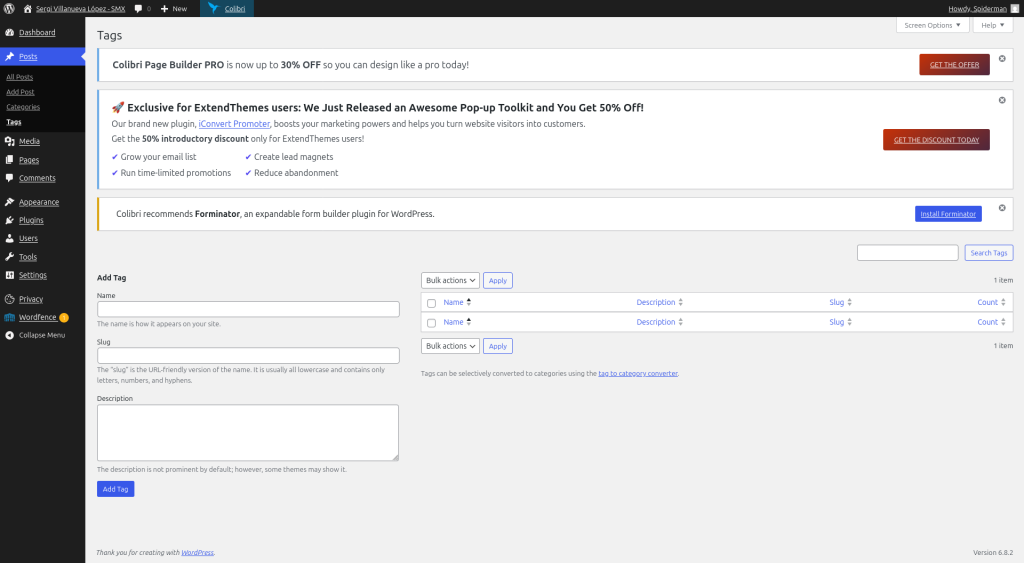Collapse the admin sidebar menu
This screenshot has height=563, width=1024.
41,335
